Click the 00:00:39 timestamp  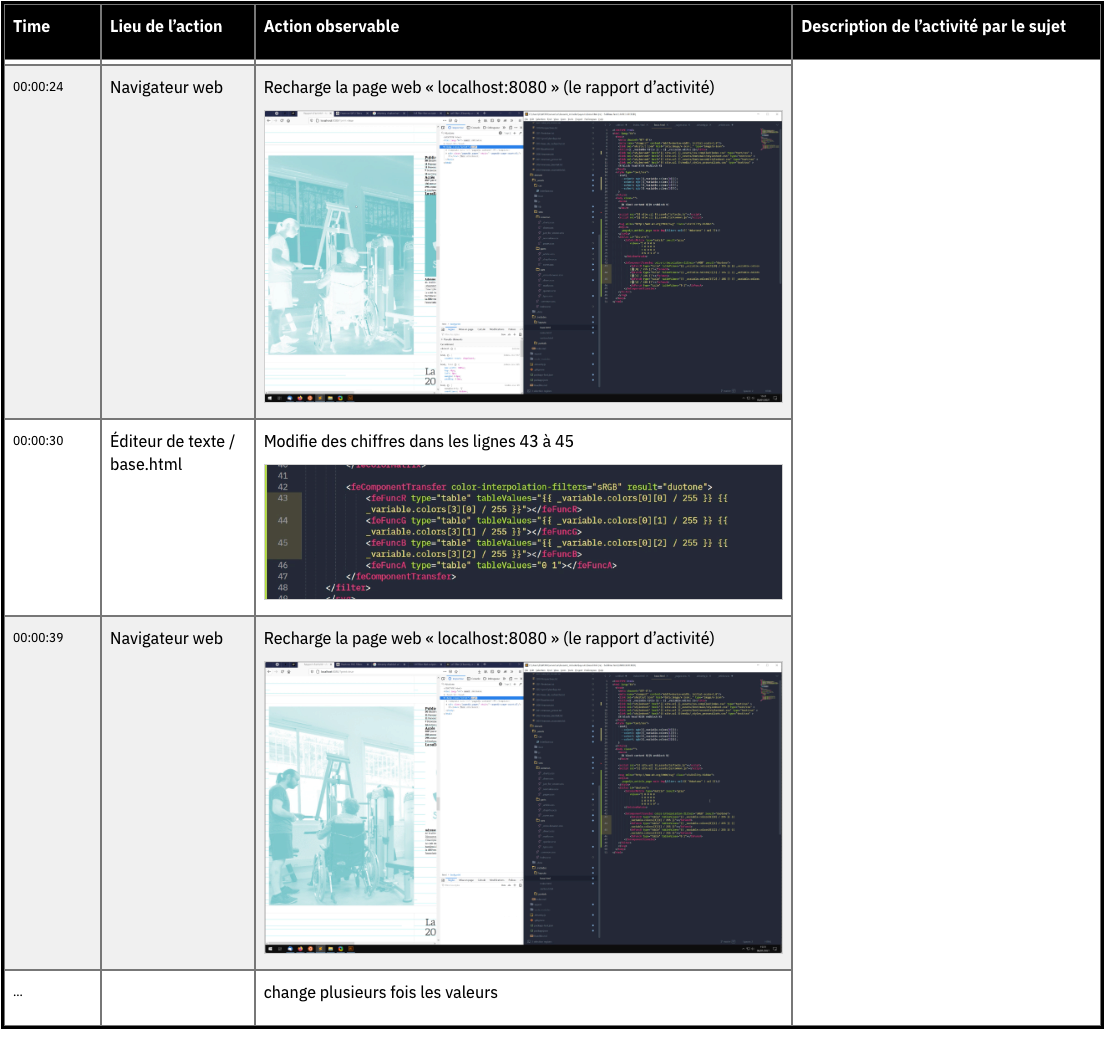38,638
